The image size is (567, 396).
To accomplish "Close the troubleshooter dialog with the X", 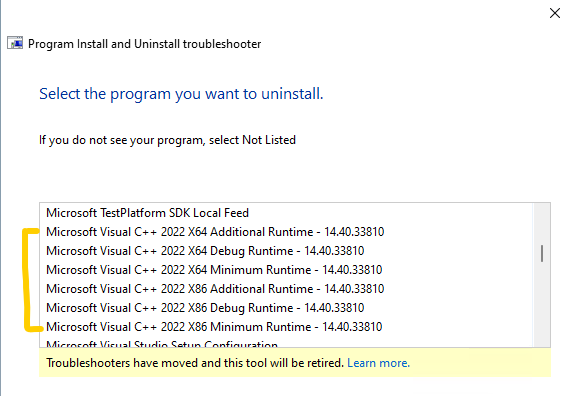I will [x=555, y=13].
